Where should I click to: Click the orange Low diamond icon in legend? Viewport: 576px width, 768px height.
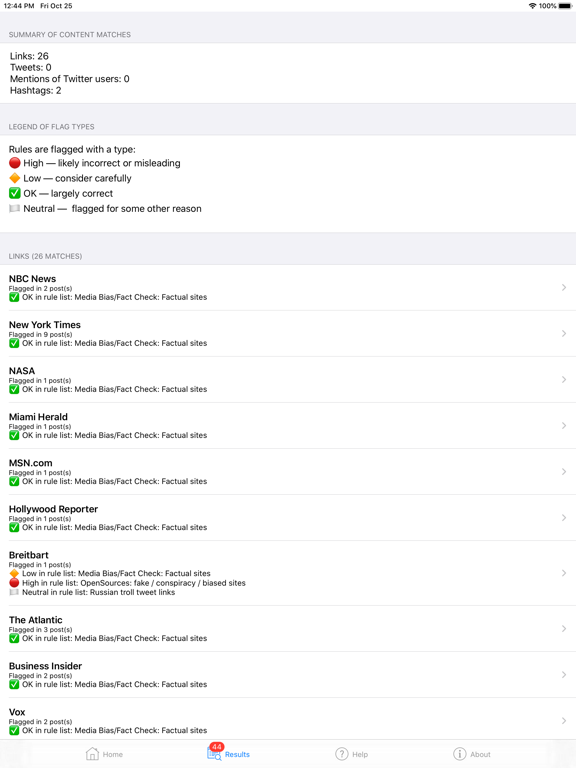point(14,178)
